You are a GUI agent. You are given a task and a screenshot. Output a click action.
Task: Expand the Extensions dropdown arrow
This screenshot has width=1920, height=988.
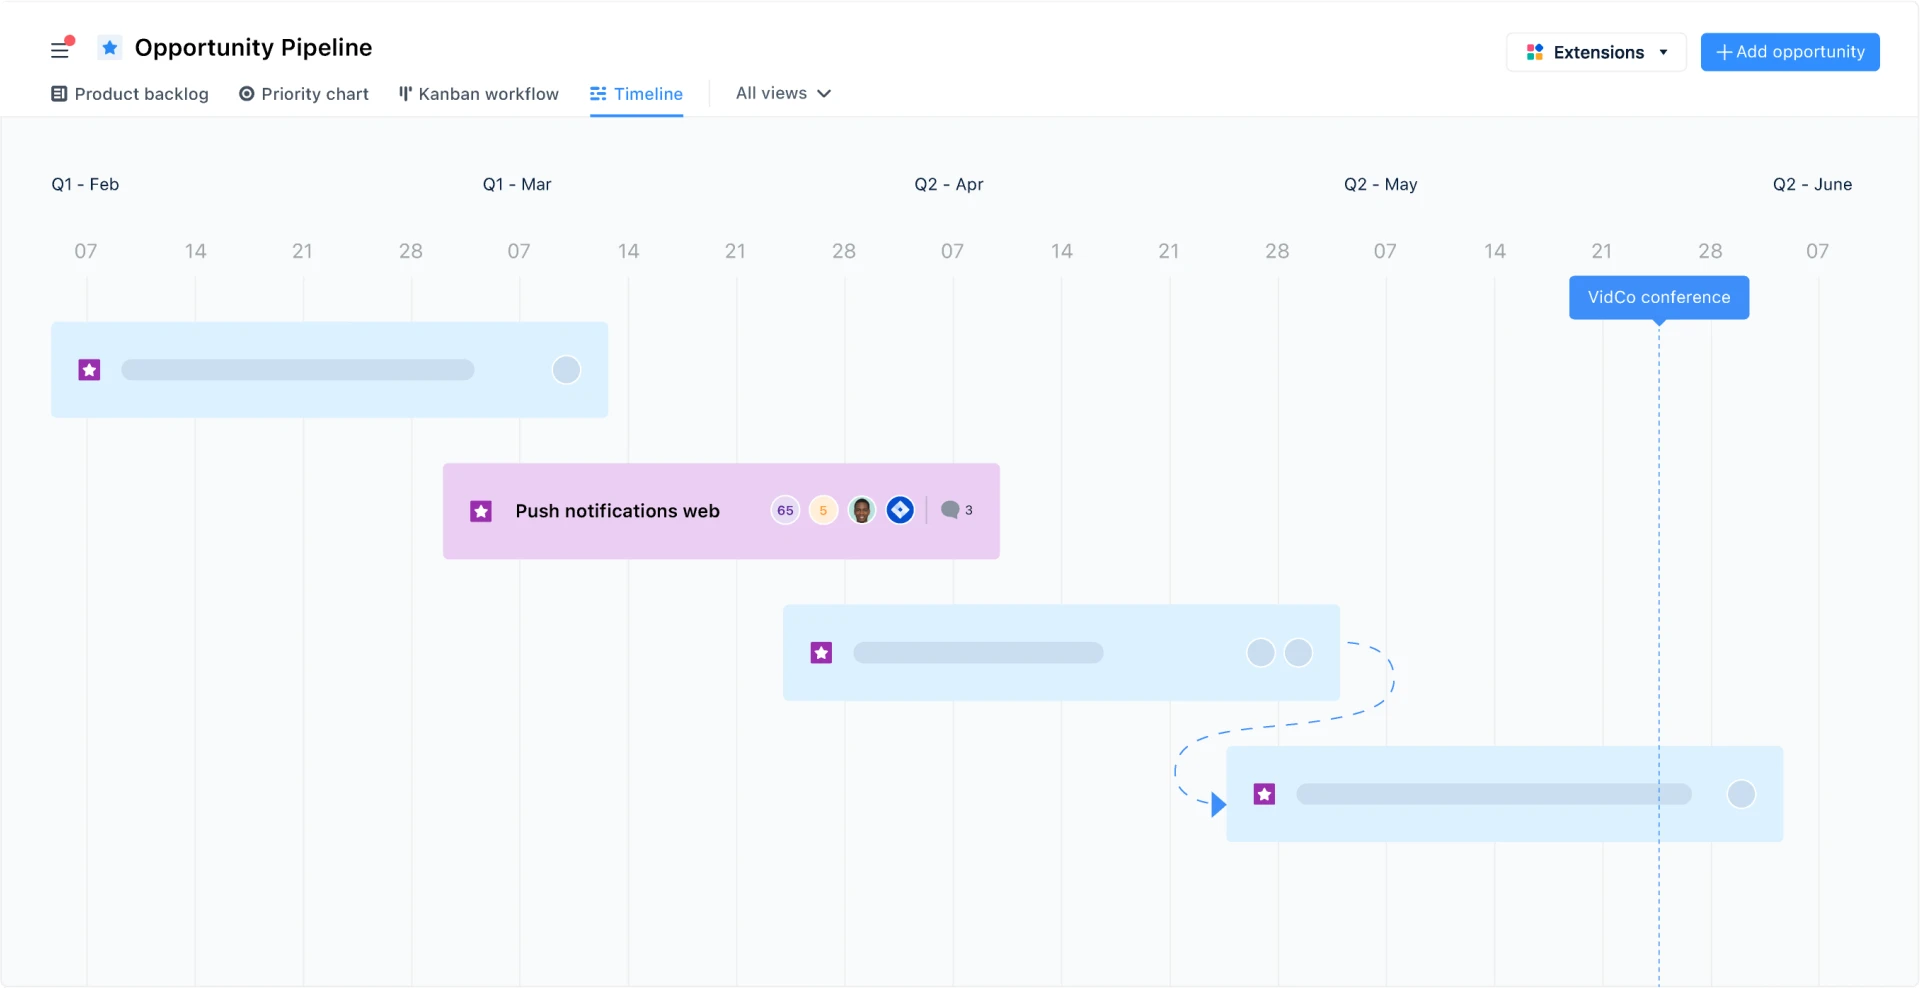click(1663, 52)
